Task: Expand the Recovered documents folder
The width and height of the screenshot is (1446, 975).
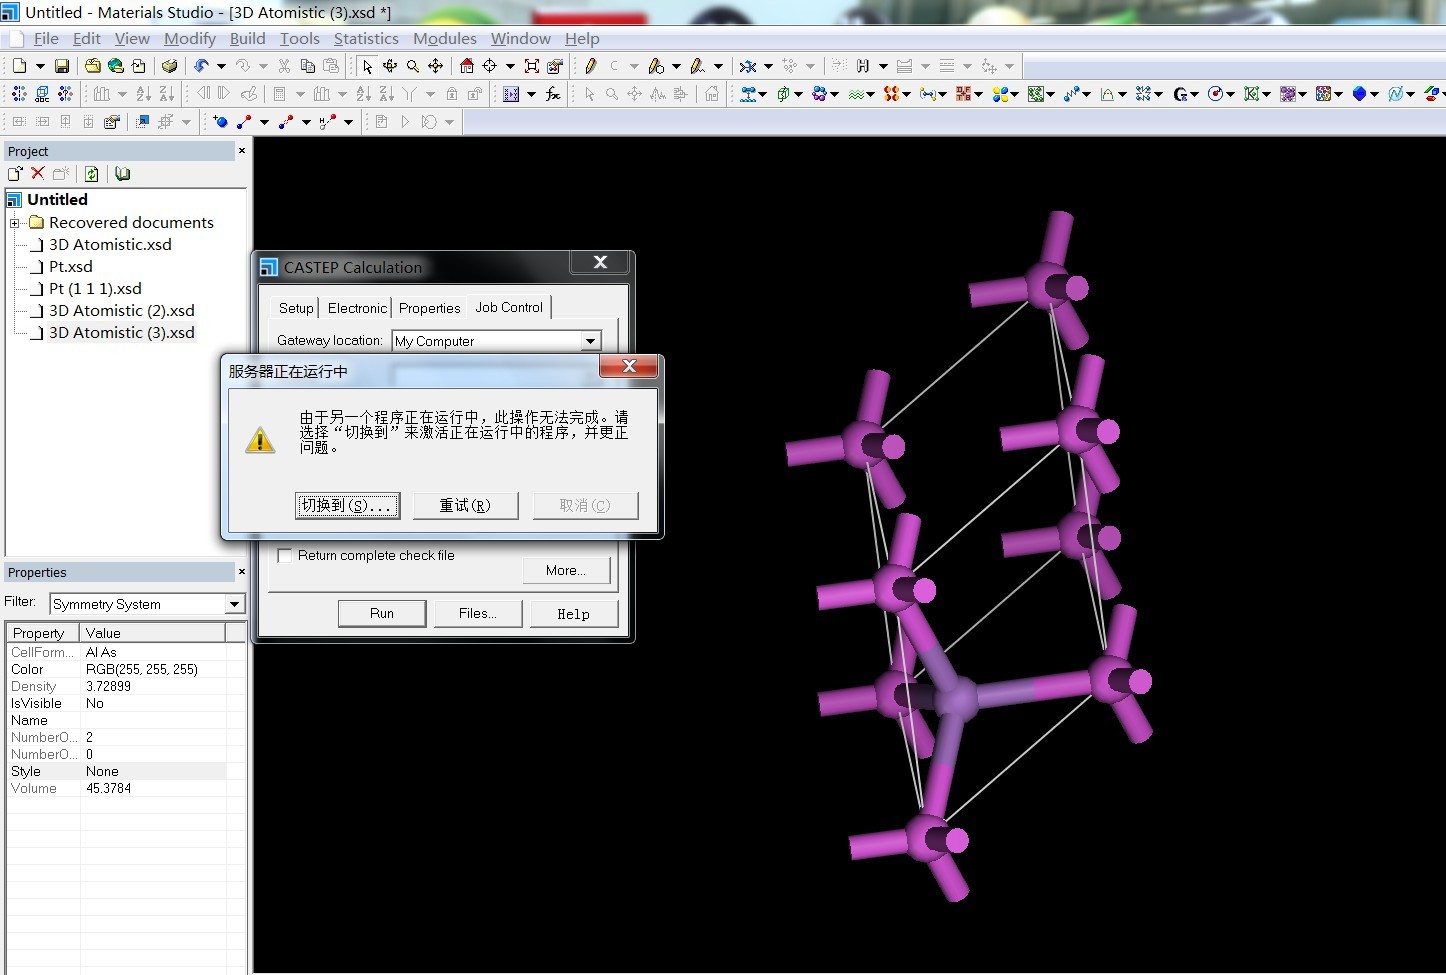Action: 15,223
